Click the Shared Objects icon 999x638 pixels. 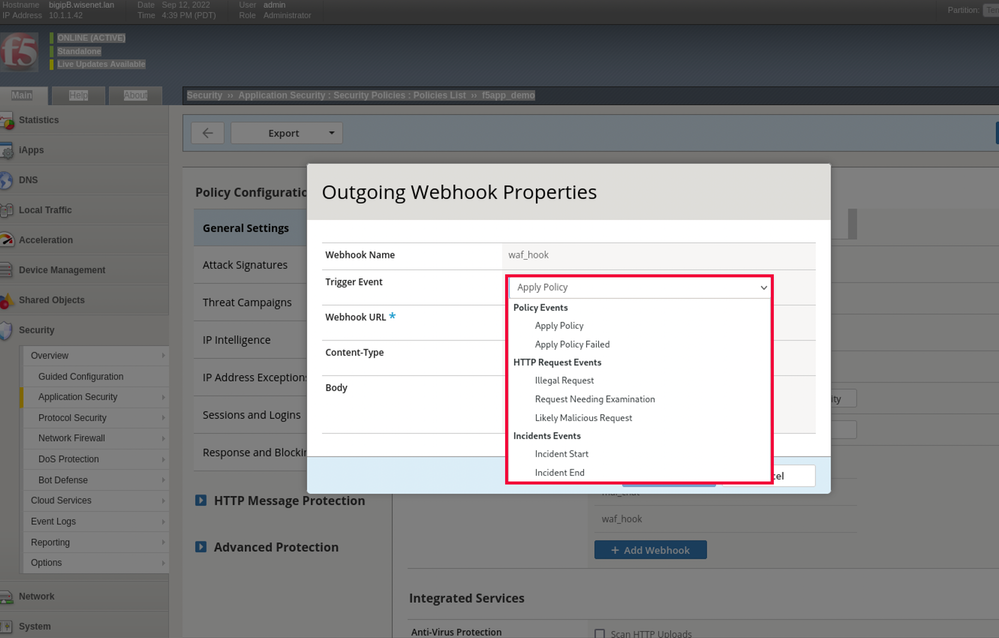pyautogui.click(x=8, y=301)
